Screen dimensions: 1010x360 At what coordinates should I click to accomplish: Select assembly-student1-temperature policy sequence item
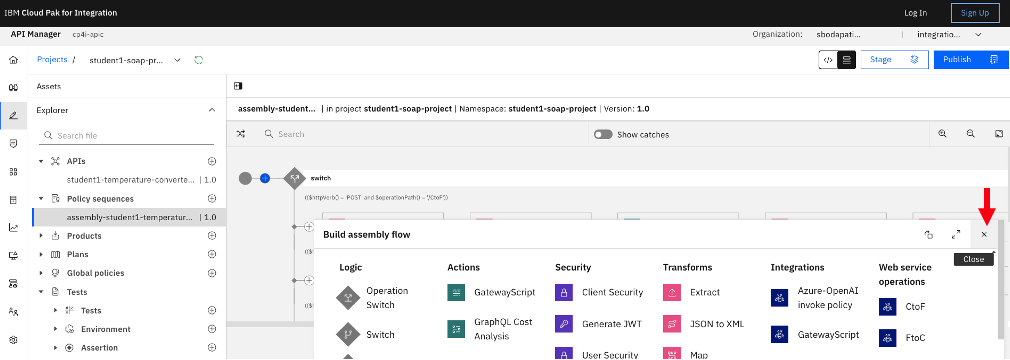point(129,217)
